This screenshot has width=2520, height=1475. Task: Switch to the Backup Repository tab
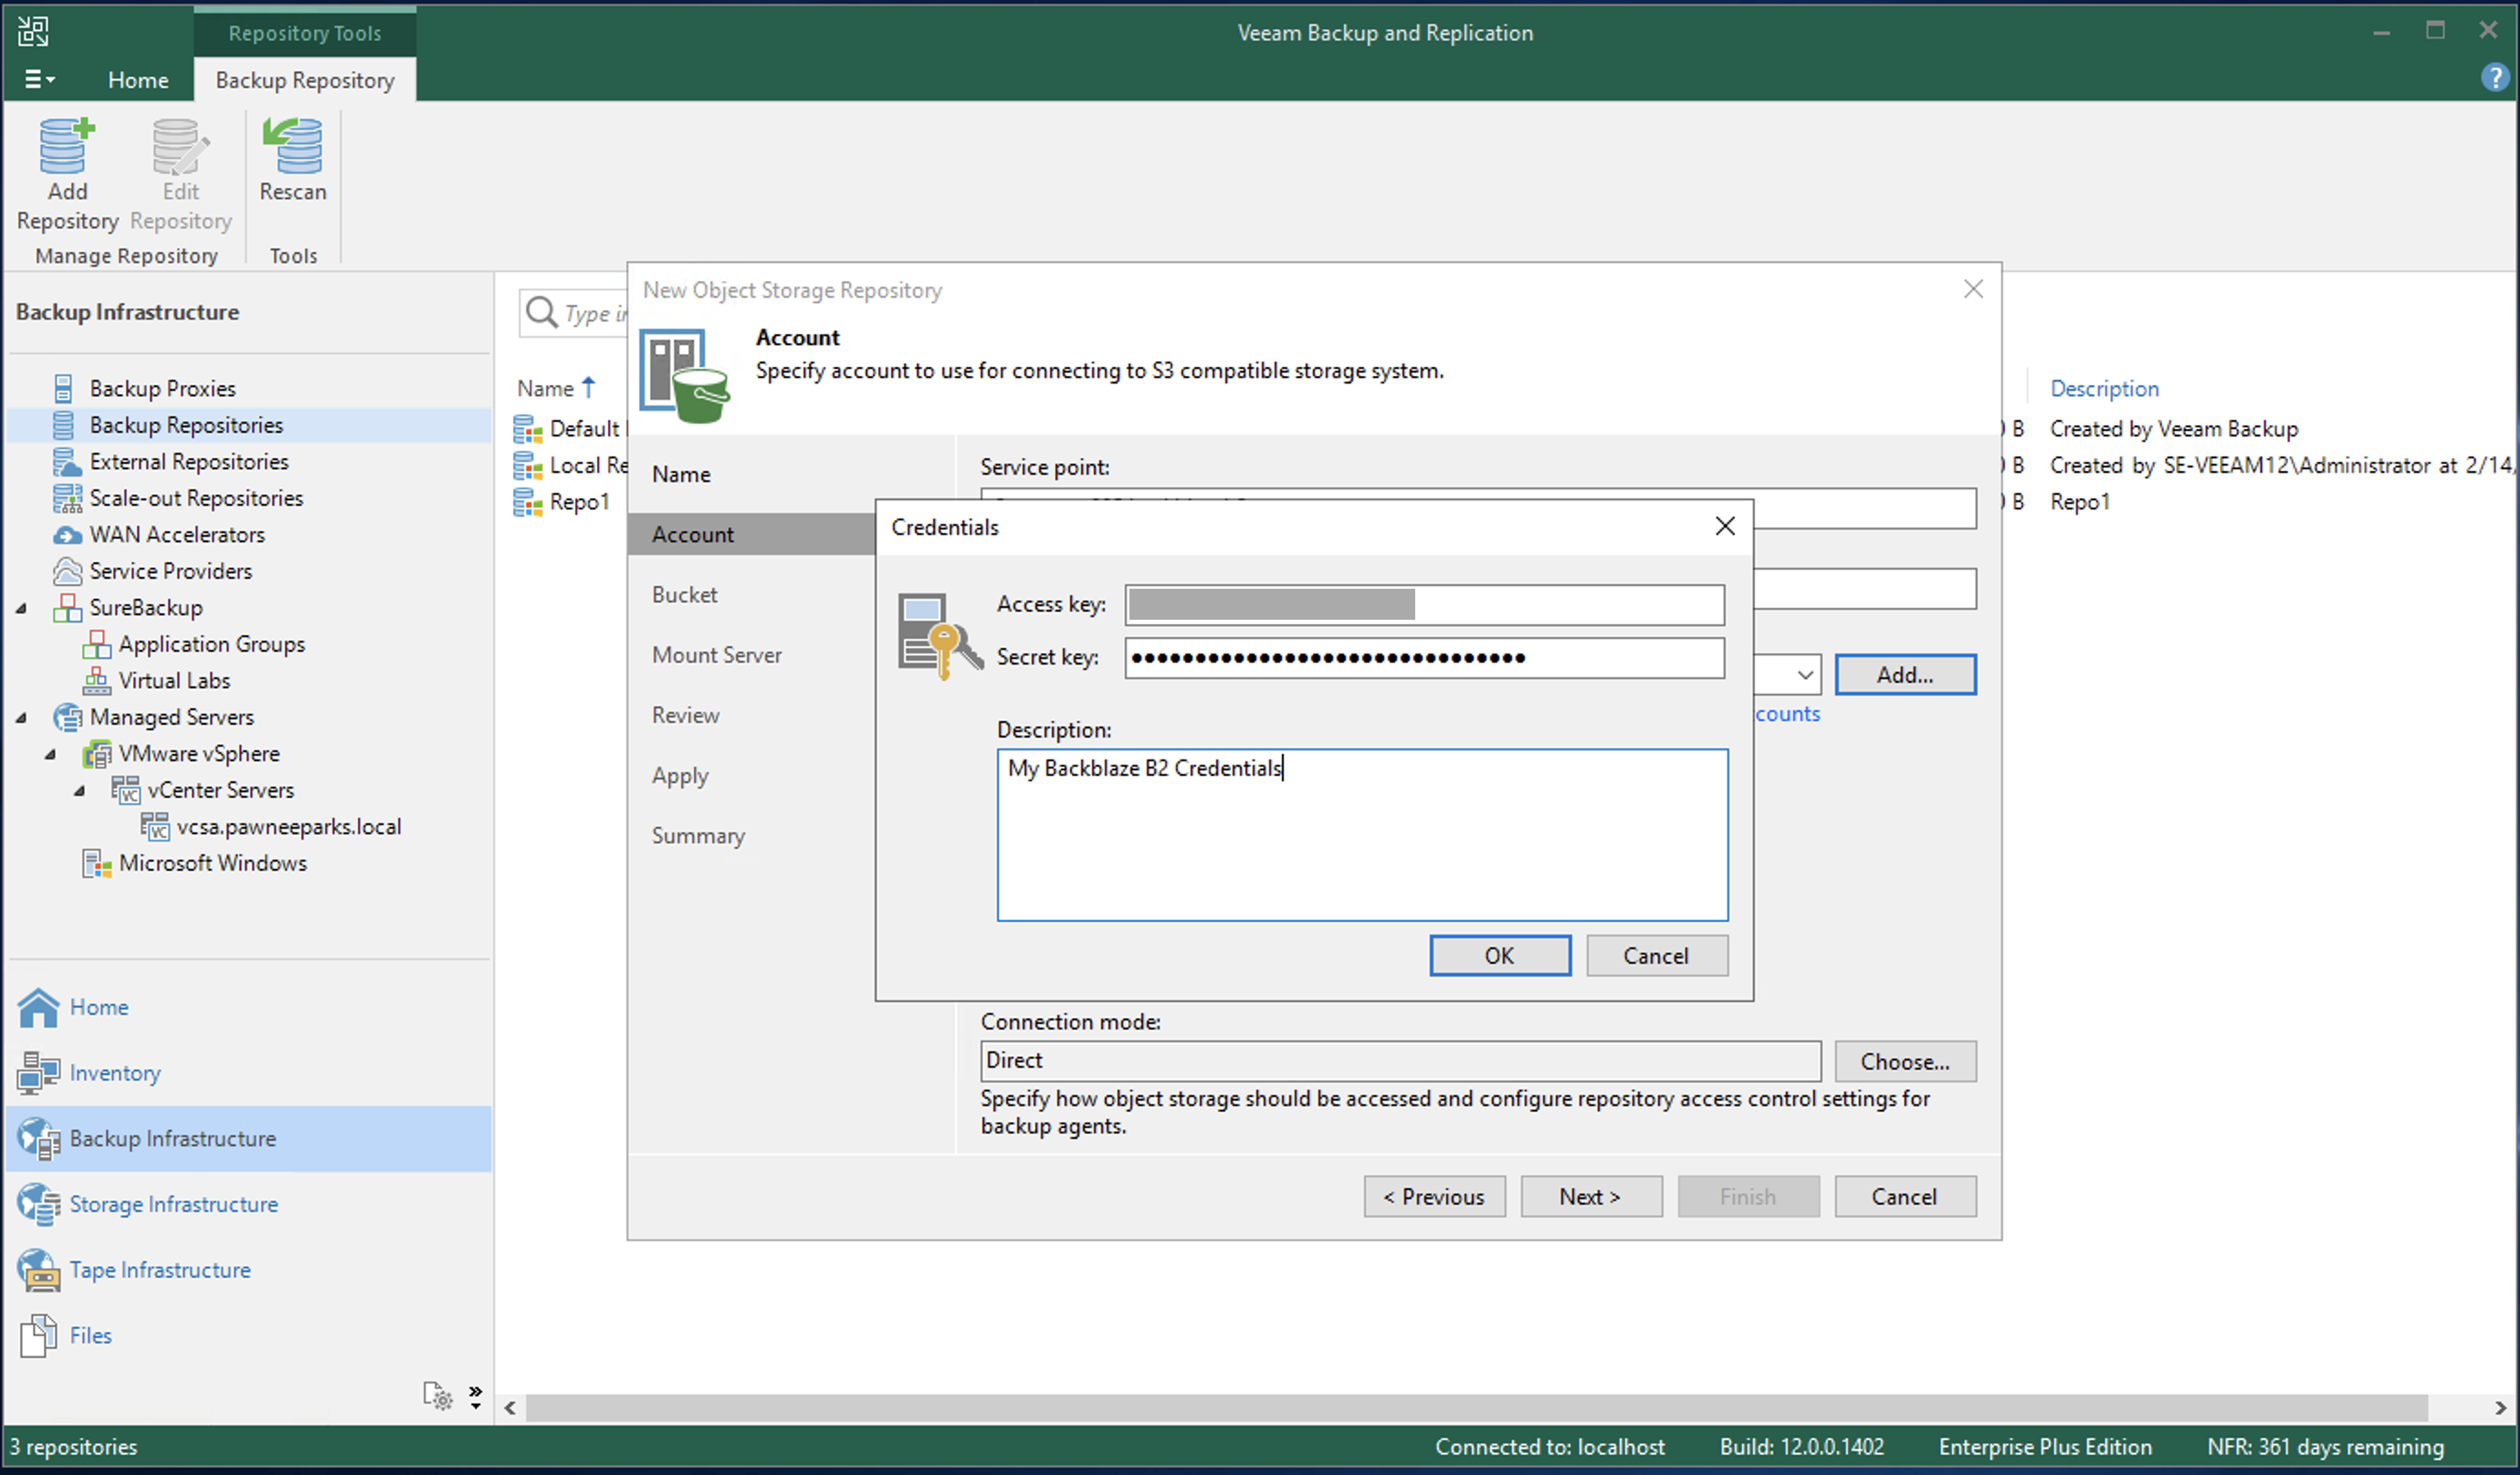[305, 80]
